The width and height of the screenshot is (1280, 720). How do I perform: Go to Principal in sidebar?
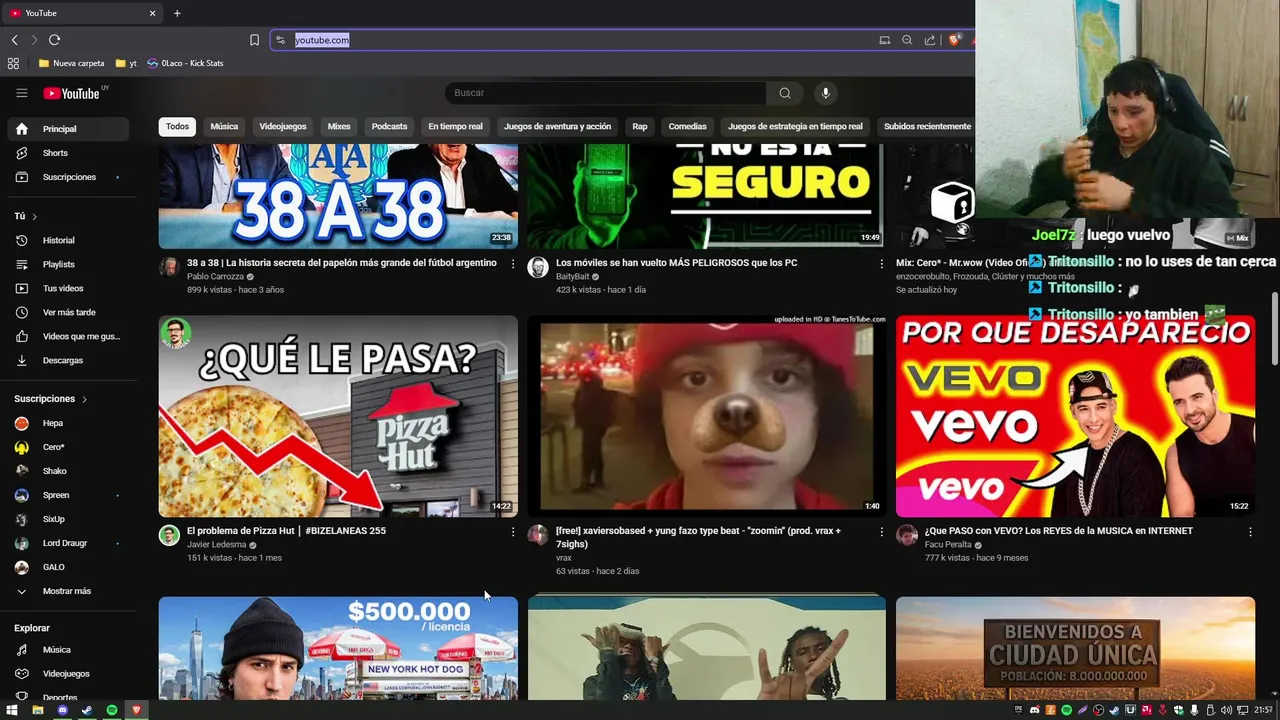point(68,129)
